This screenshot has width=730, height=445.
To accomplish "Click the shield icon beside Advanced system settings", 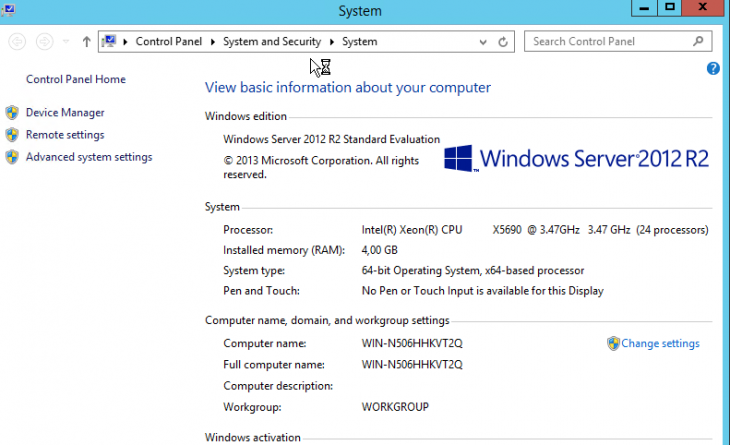I will tap(12, 157).
